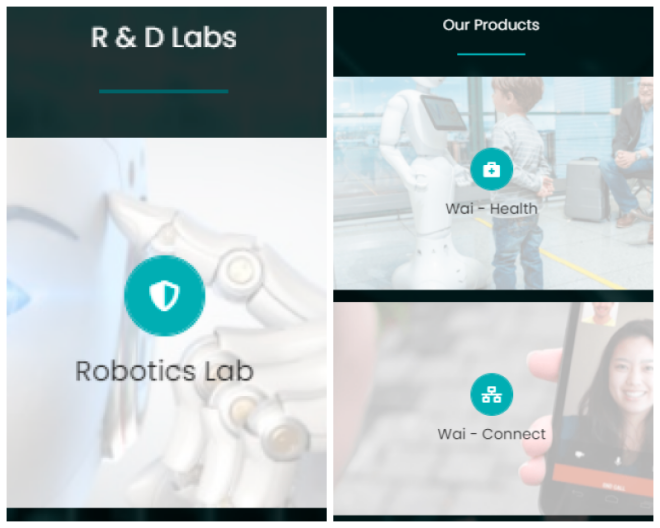Click the R & D Labs heading
660x528 pixels.
click(164, 37)
